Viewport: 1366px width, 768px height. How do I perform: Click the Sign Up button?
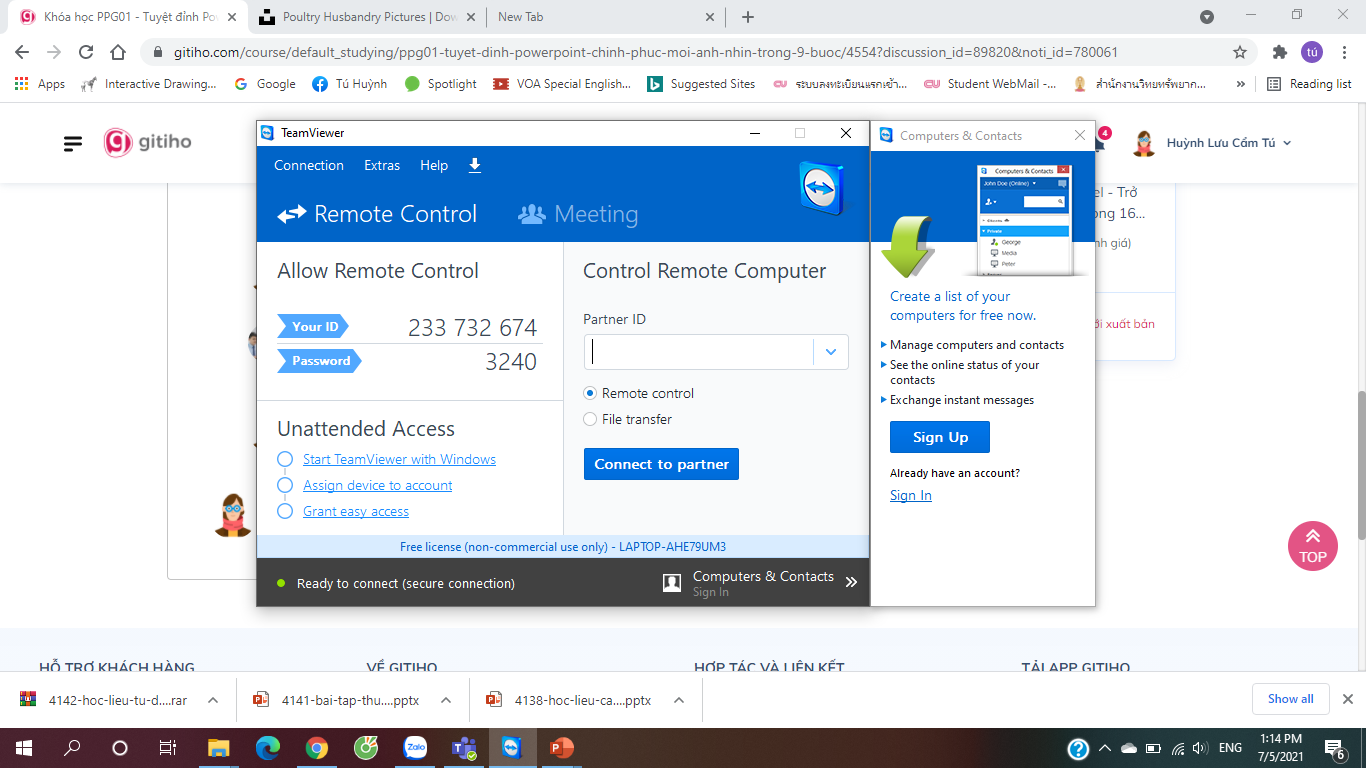point(940,437)
